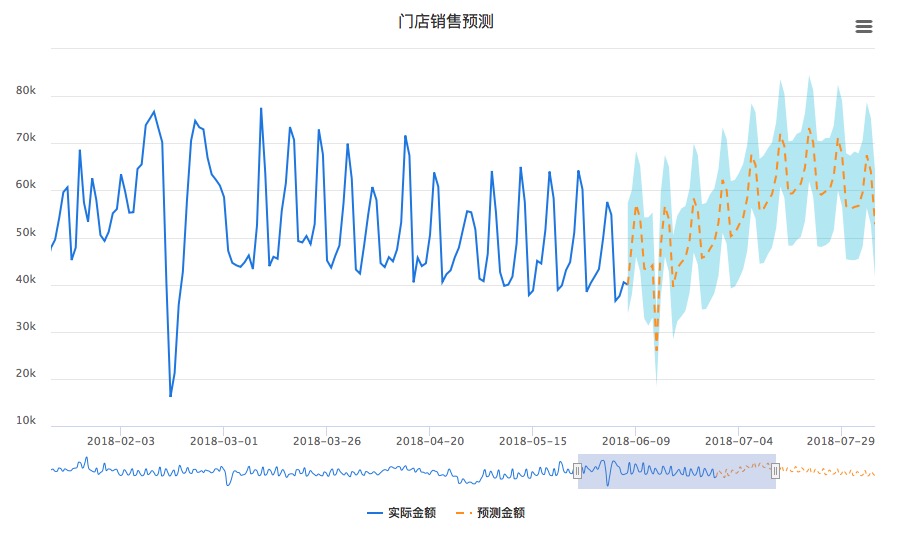Click the x-axis label 2018-03-26
Viewport: 898px width, 534px height.
click(327, 441)
